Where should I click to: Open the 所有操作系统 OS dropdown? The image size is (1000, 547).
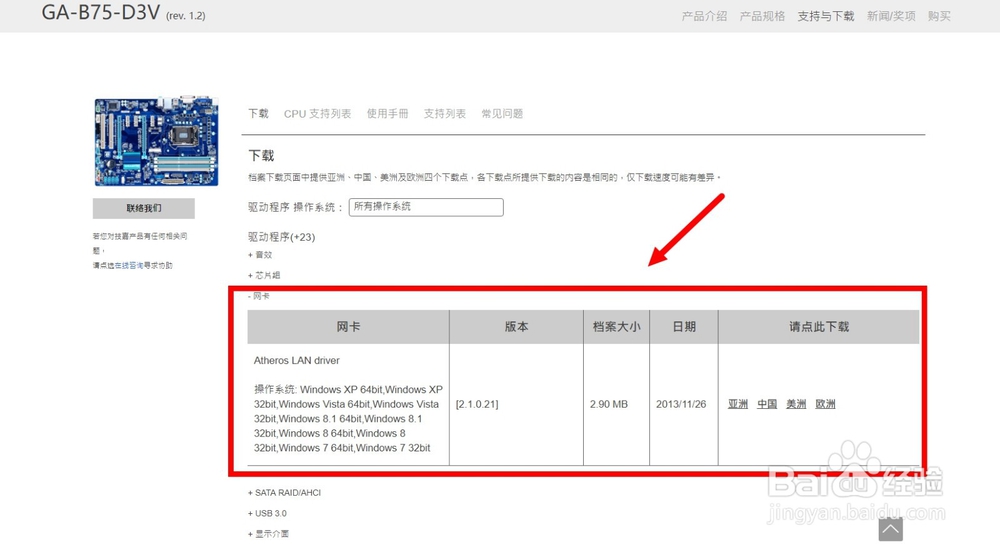point(426,207)
